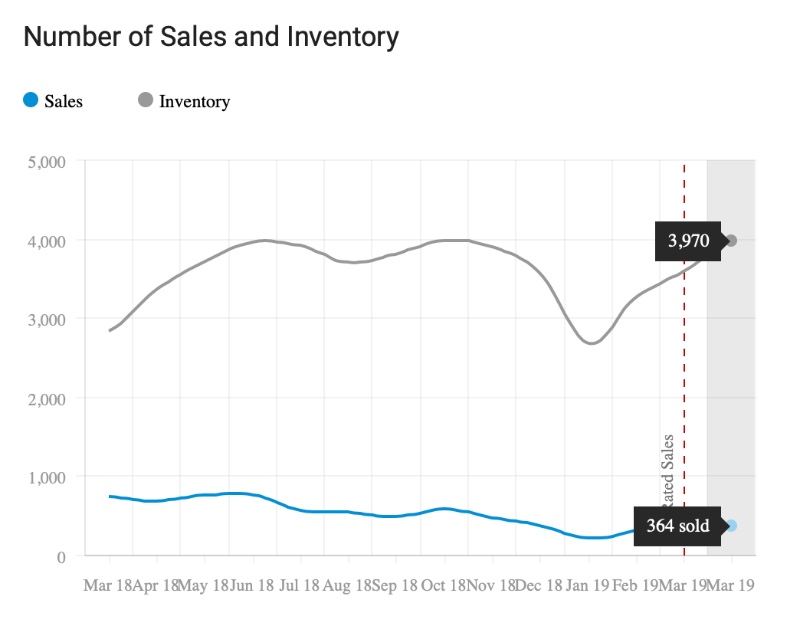This screenshot has height=626, width=800.
Task: Click the red dashed prorated sales line
Action: pyautogui.click(x=684, y=357)
